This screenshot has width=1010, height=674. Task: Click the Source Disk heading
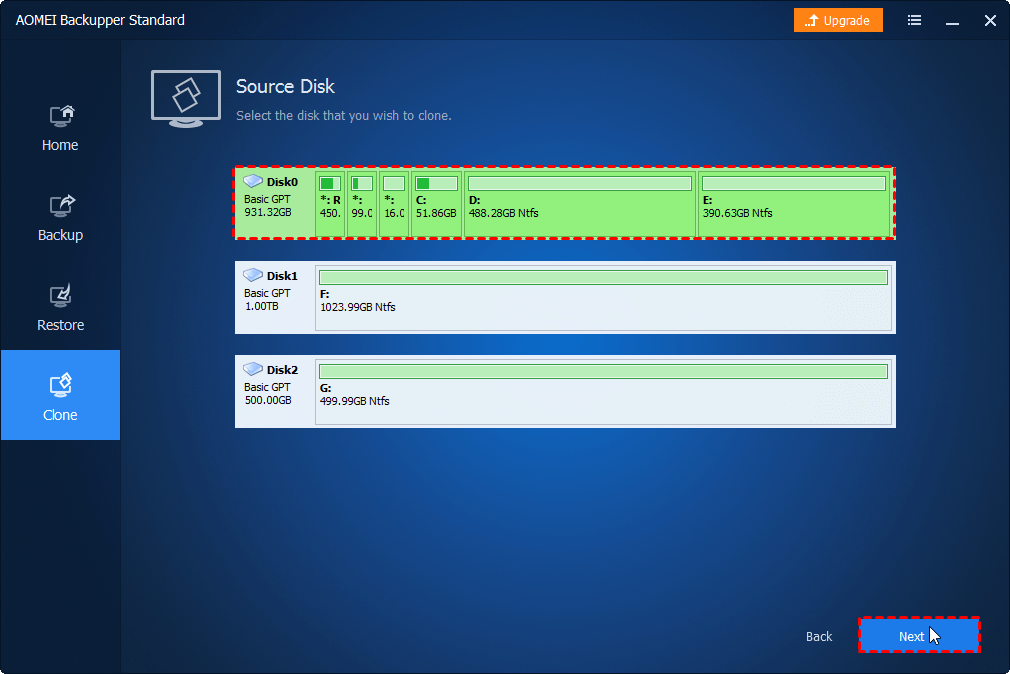pos(285,86)
